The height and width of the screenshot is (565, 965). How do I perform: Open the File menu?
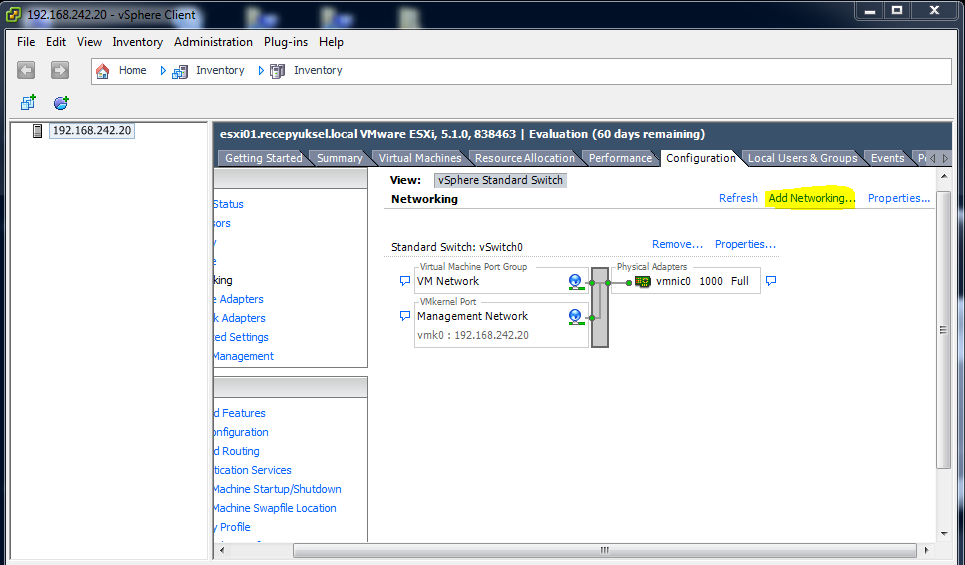pos(26,42)
